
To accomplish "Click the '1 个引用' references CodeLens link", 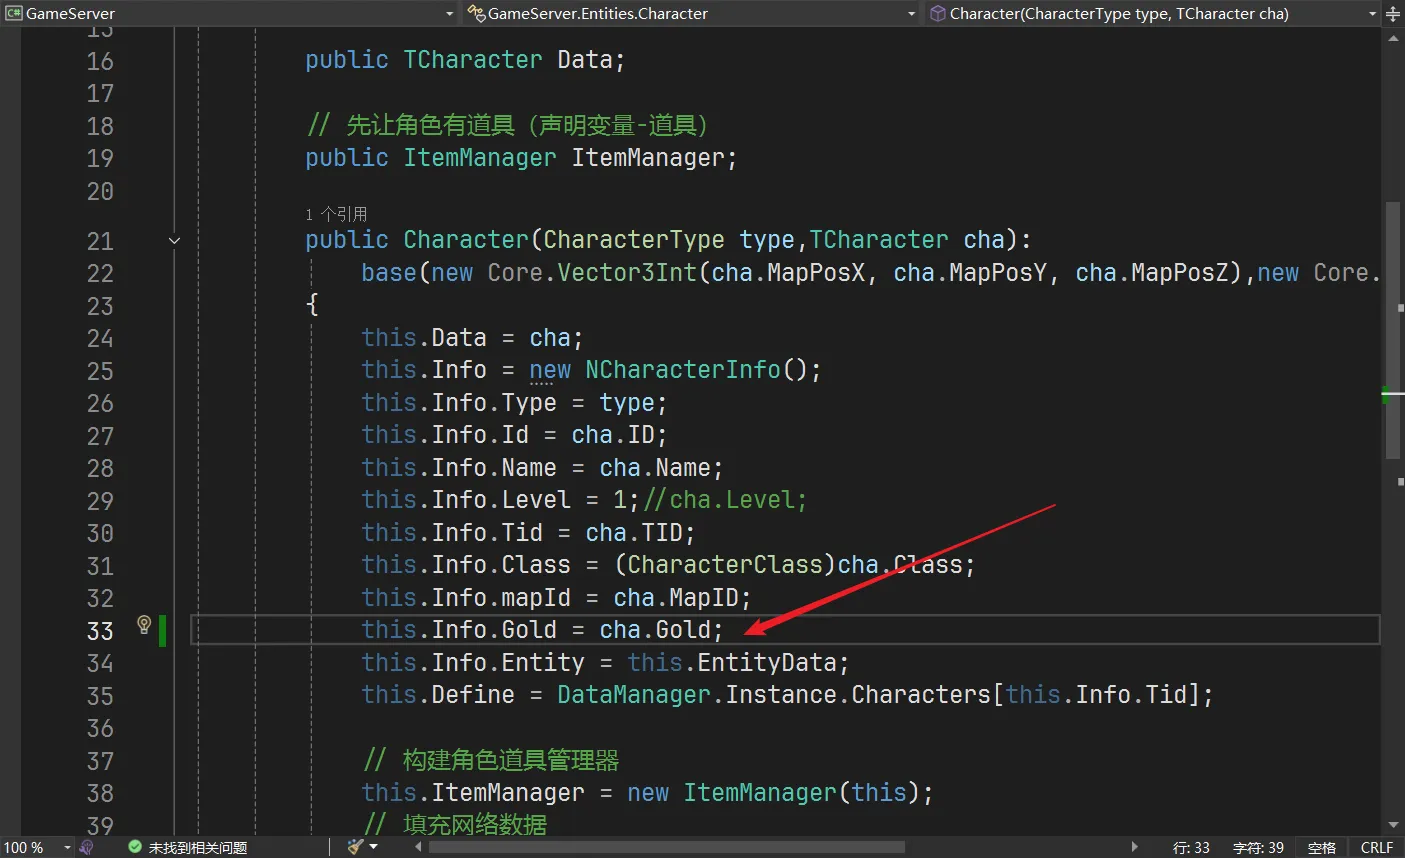I will [x=336, y=214].
